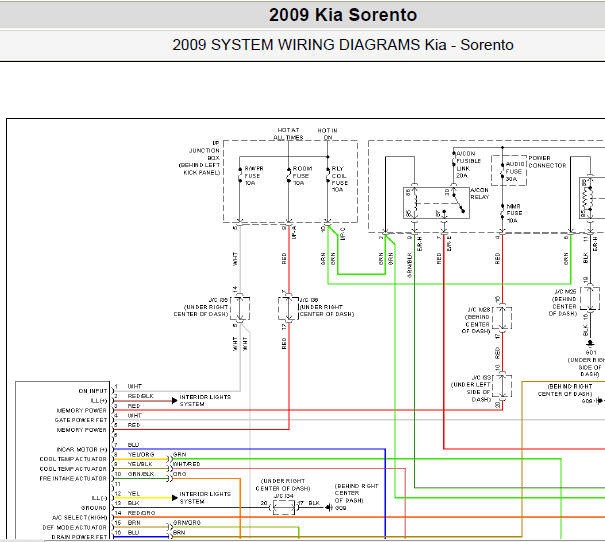The height and width of the screenshot is (542, 605).
Task: Click the J/C I33 connector symbol
Action: [x=502, y=386]
